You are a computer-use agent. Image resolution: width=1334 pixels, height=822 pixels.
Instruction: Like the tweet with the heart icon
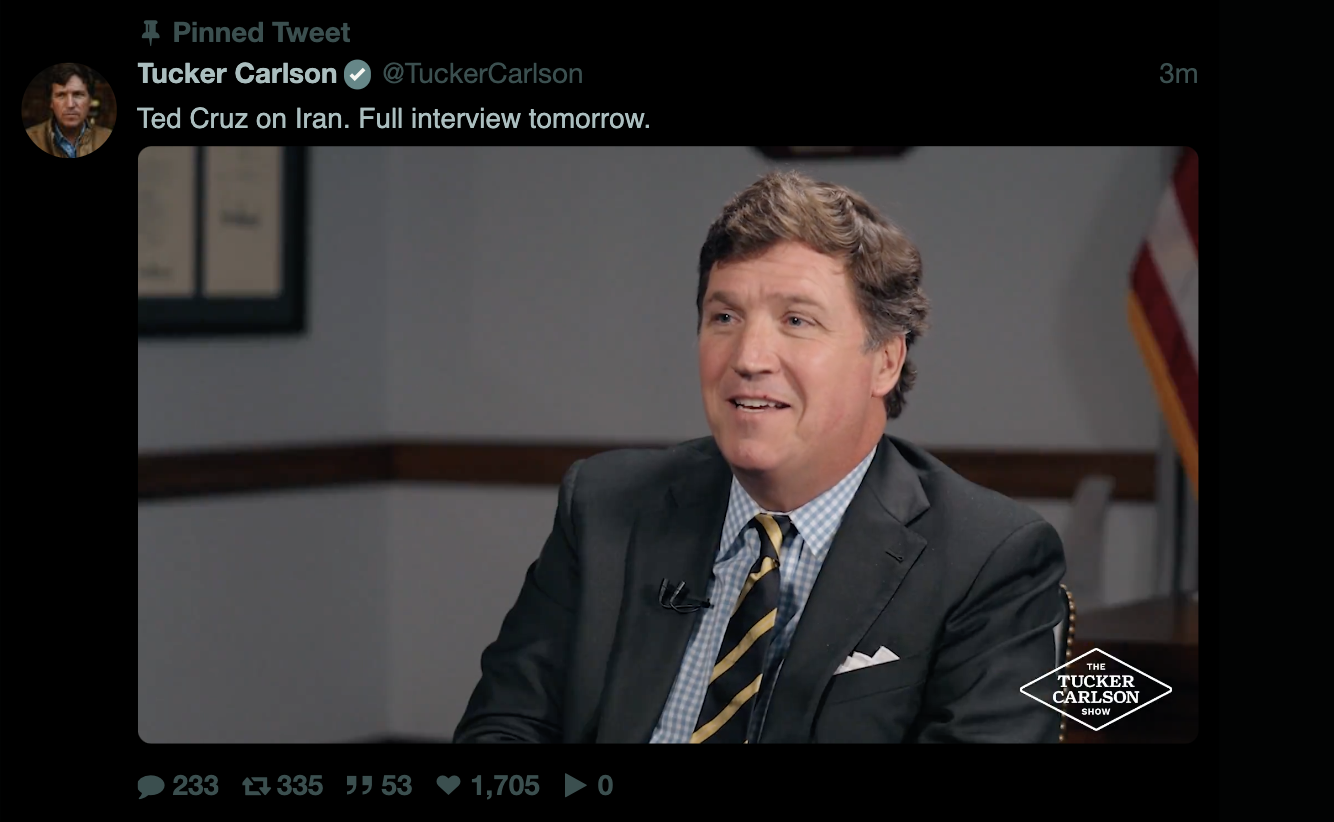click(x=449, y=786)
